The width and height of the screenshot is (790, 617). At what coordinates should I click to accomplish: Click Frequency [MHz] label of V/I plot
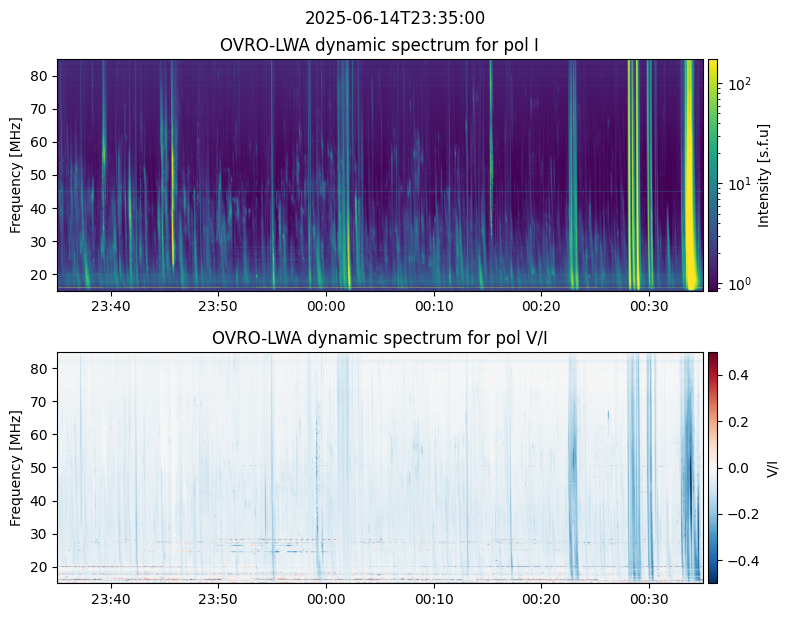coord(16,467)
